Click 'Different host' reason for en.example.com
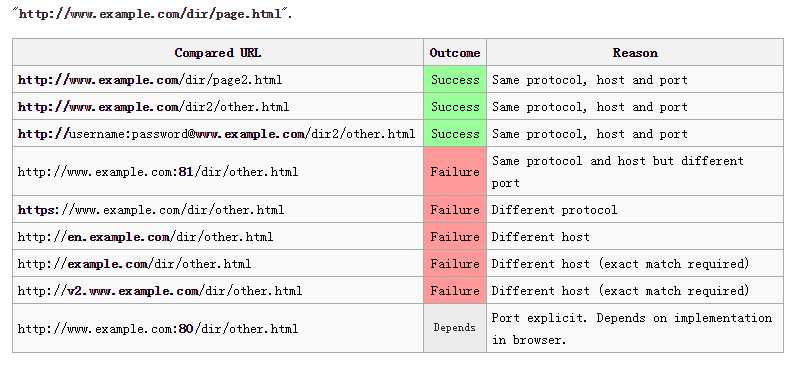The image size is (799, 366). (540, 237)
